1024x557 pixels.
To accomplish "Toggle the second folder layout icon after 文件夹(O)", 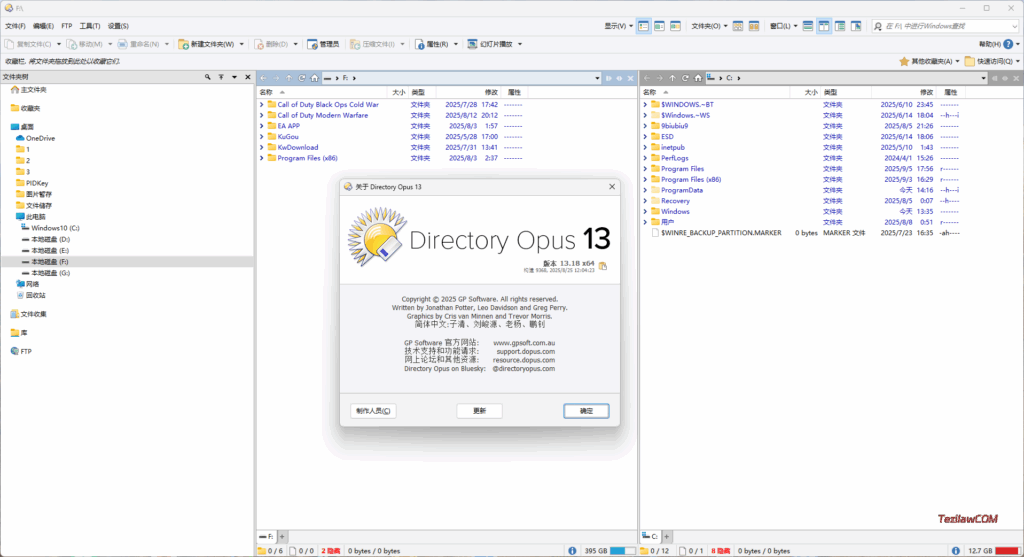I will tap(754, 26).
